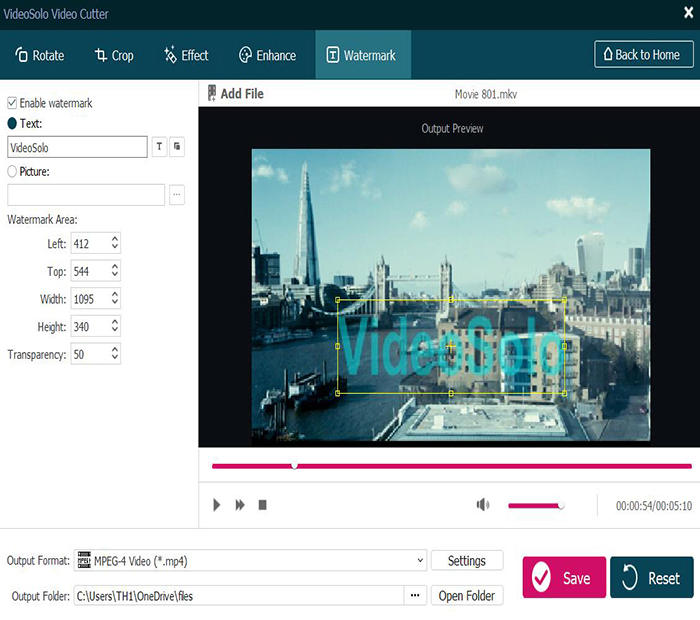Adjust the volume slider handle
This screenshot has height=620, width=700.
pyautogui.click(x=561, y=506)
